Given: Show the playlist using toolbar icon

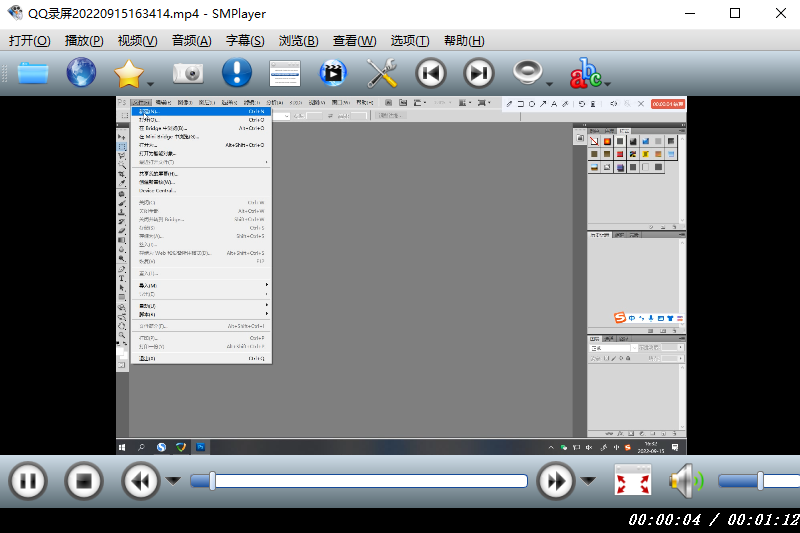Looking at the screenshot, I should (285, 73).
